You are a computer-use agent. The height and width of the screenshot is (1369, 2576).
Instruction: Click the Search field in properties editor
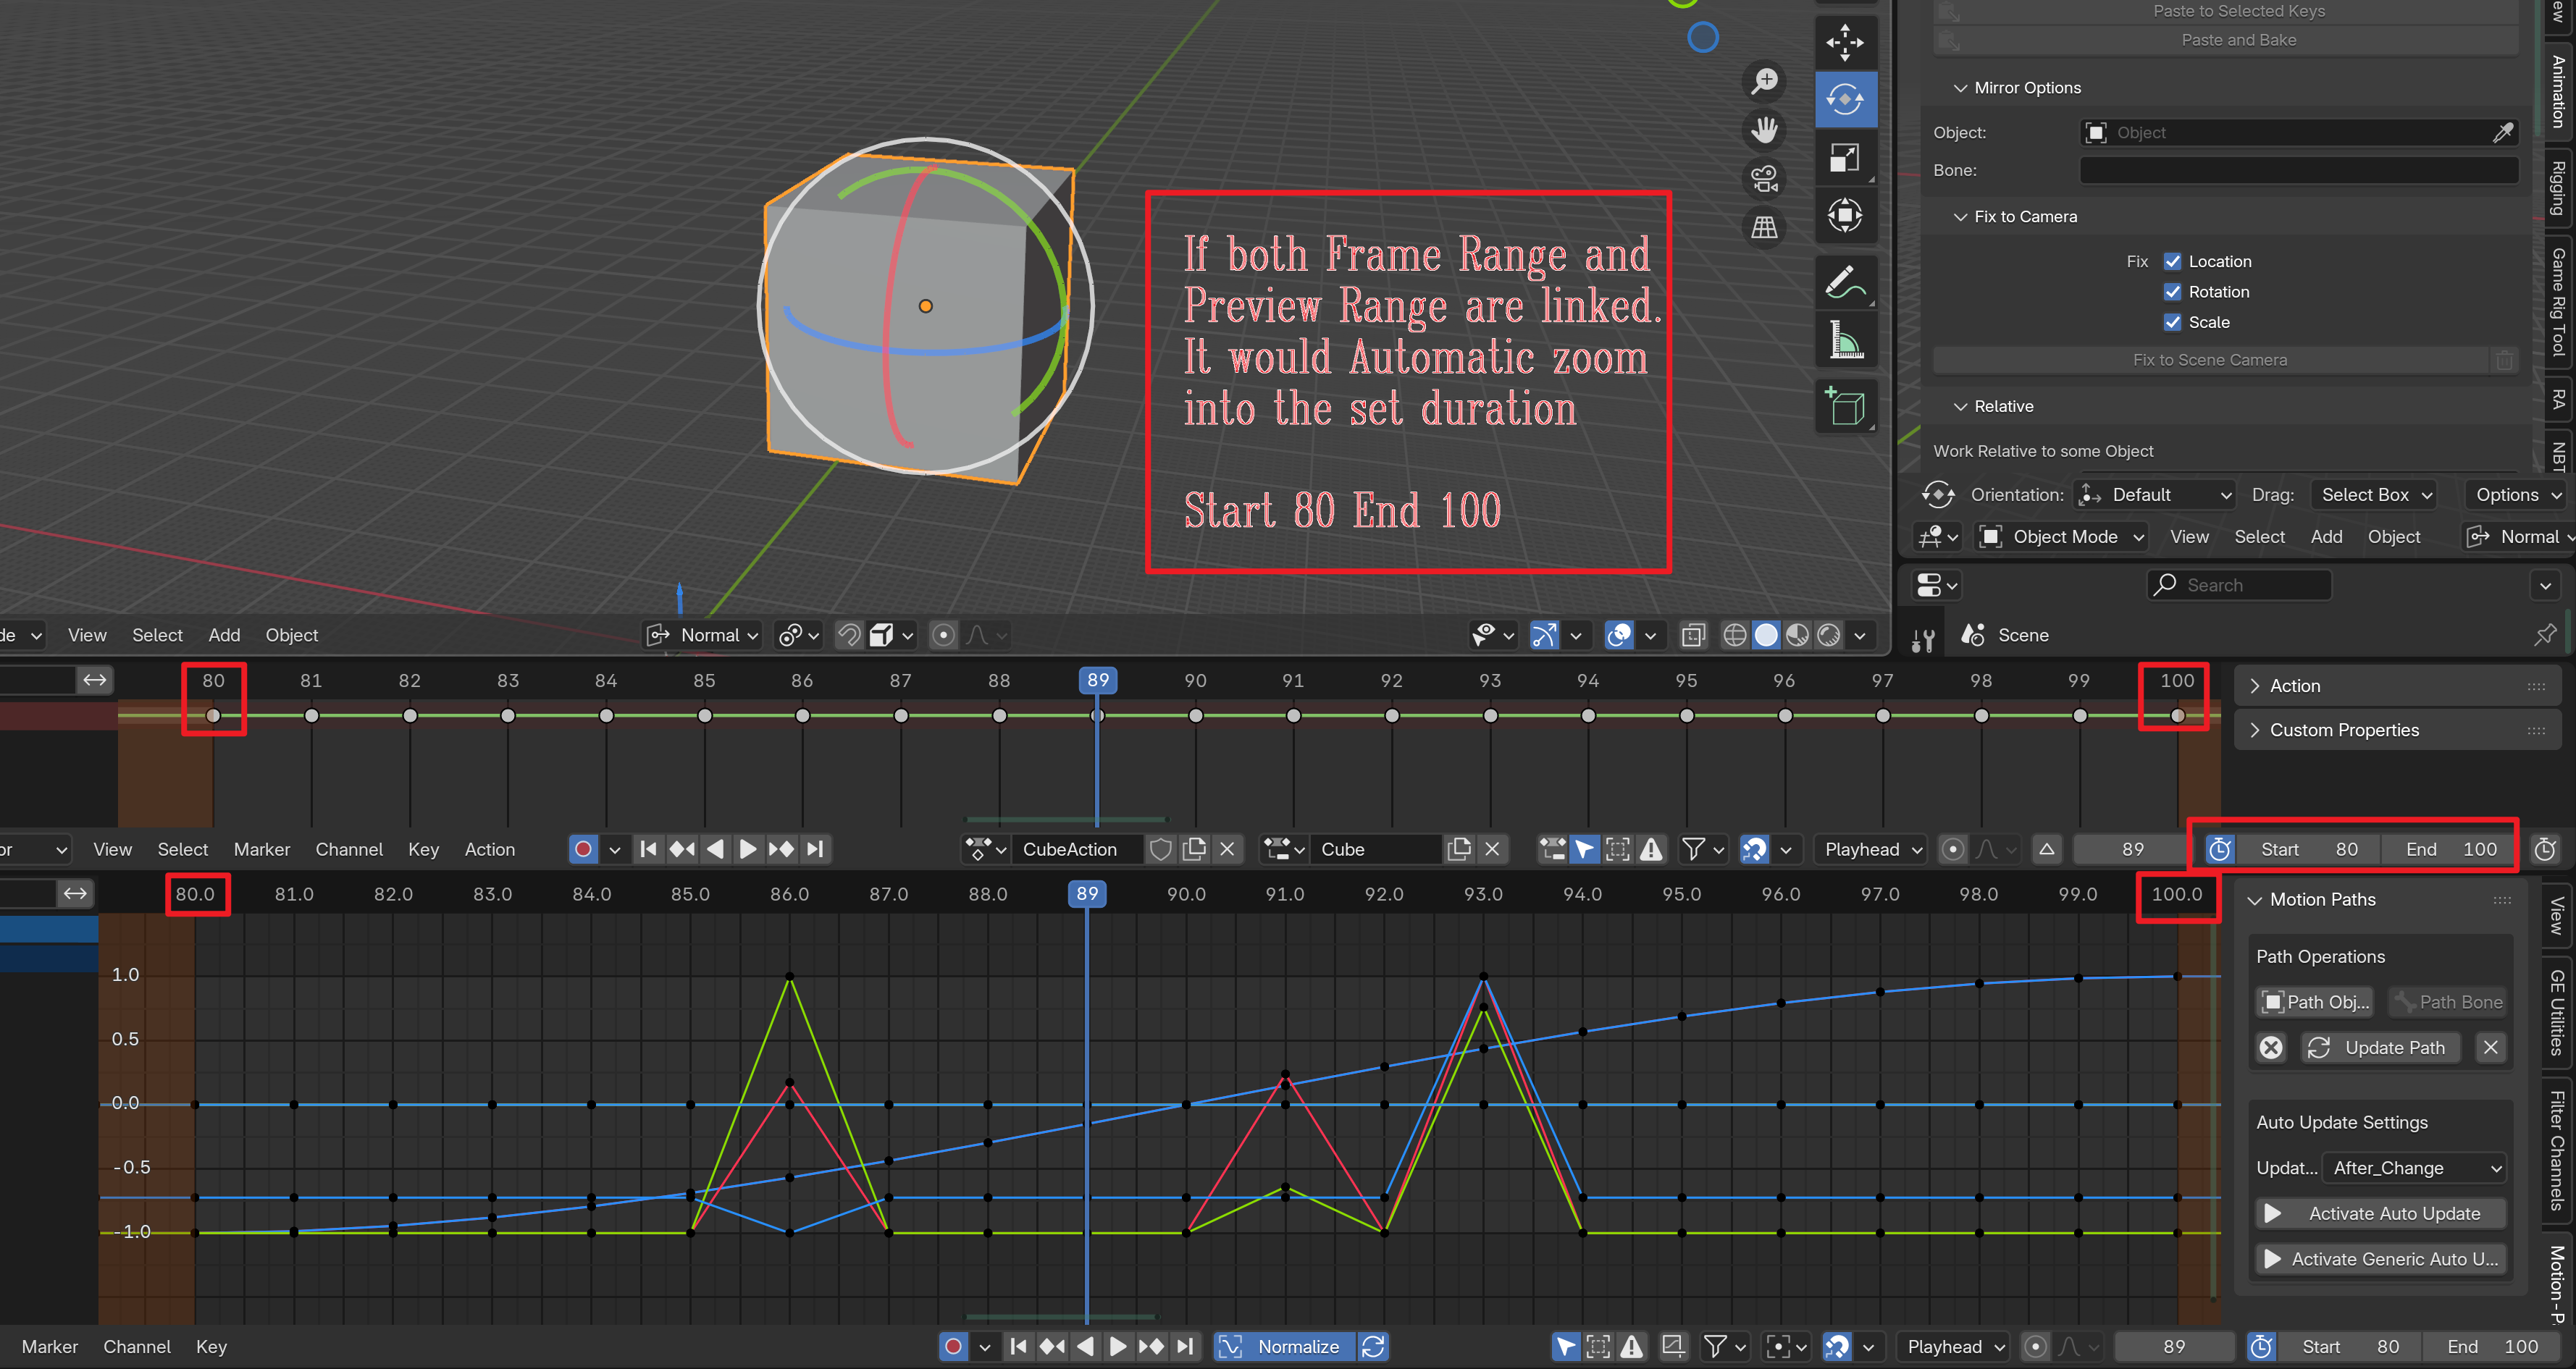coord(2239,585)
